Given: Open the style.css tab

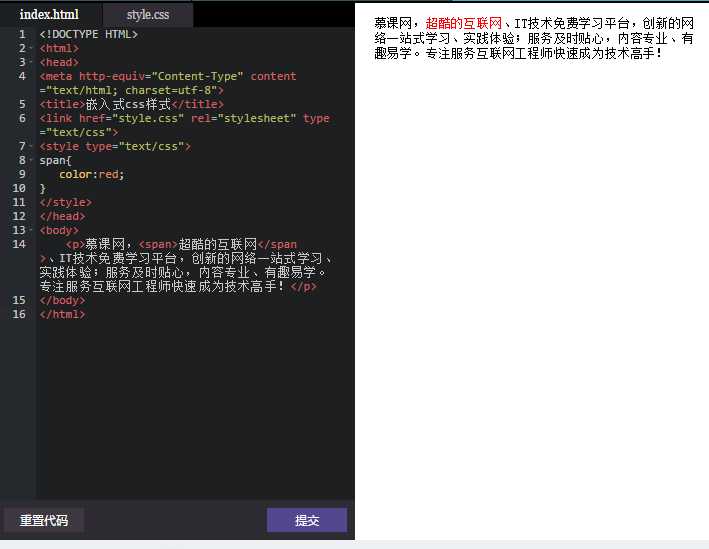Looking at the screenshot, I should pyautogui.click(x=148, y=14).
